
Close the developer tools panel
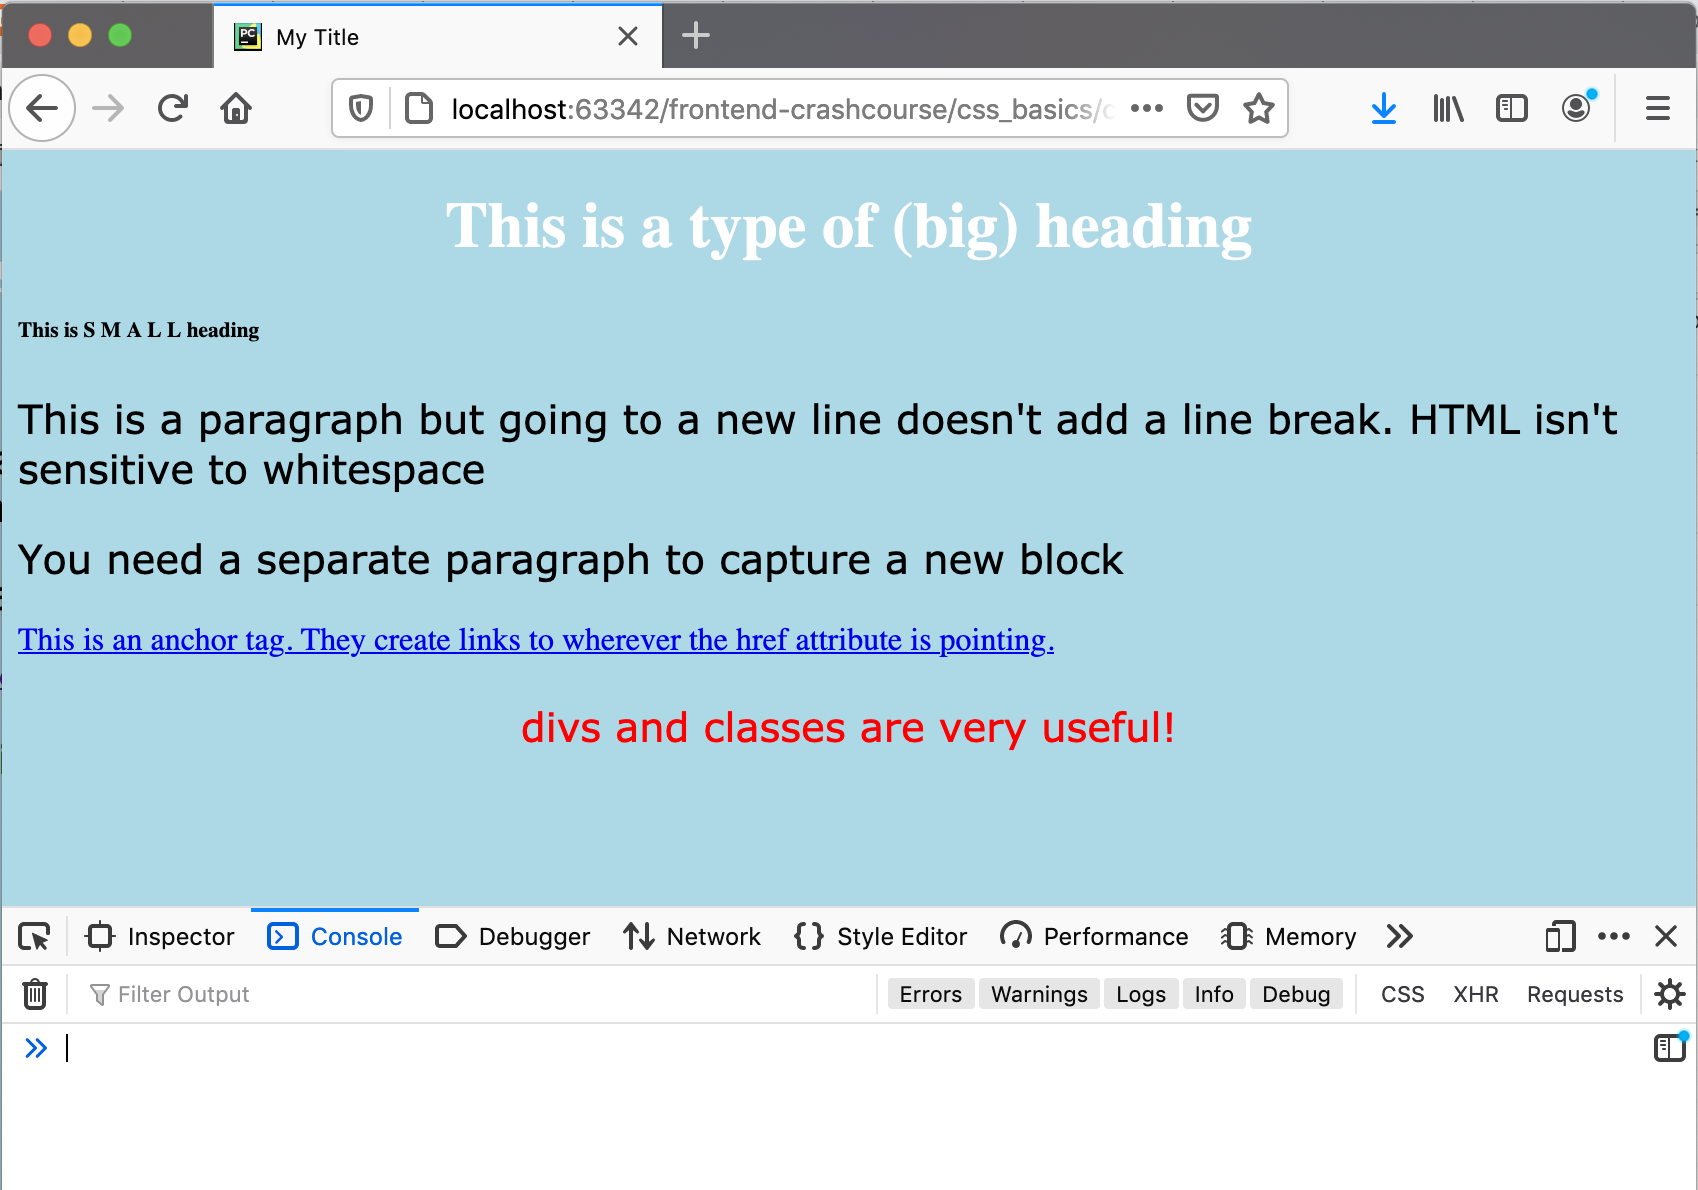[x=1666, y=937]
